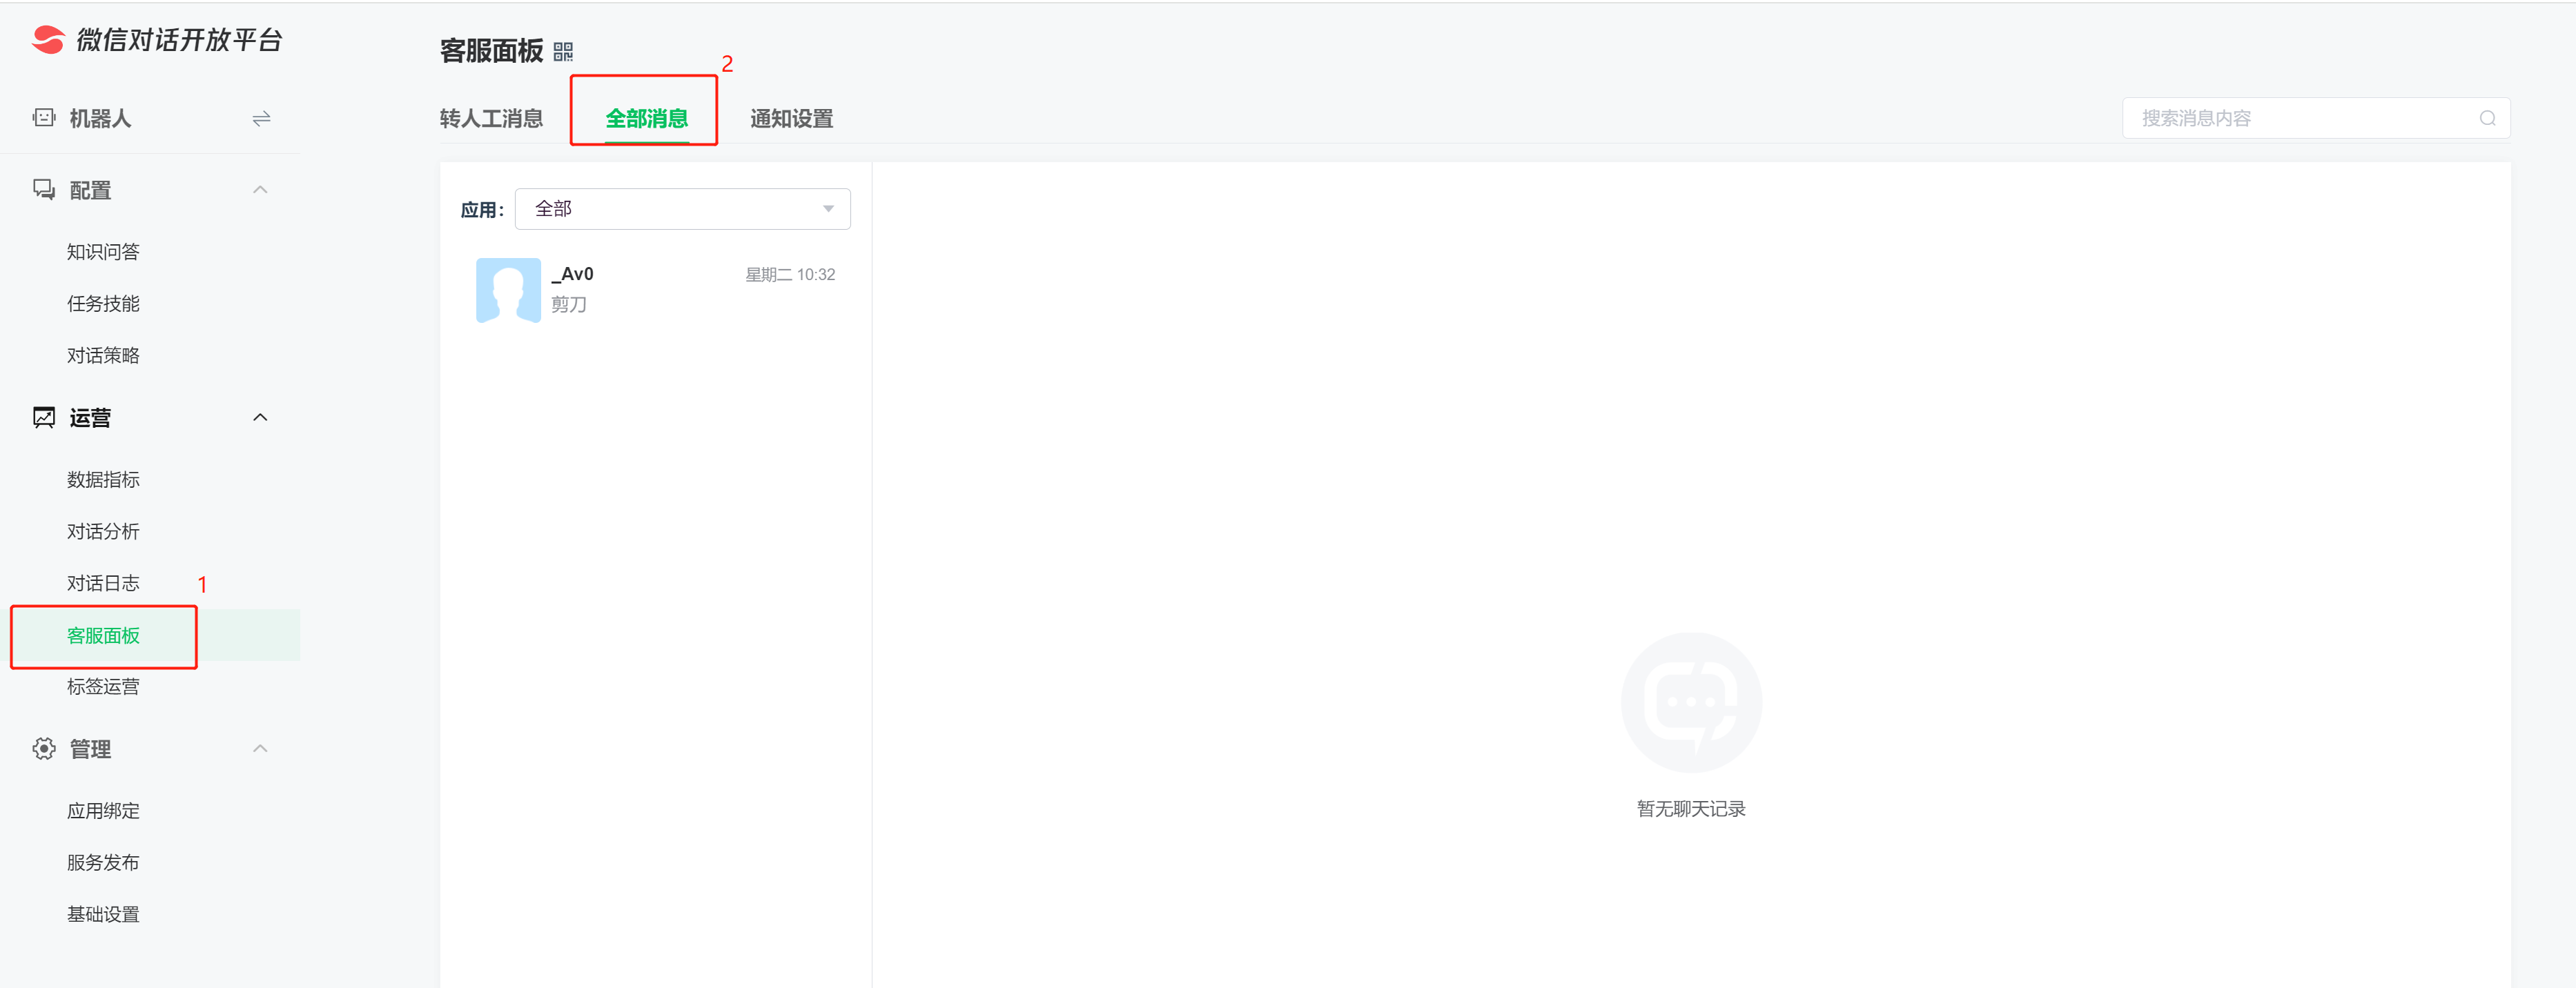Switch robot using the swap arrows icon
The image size is (2576, 988).
click(x=261, y=119)
